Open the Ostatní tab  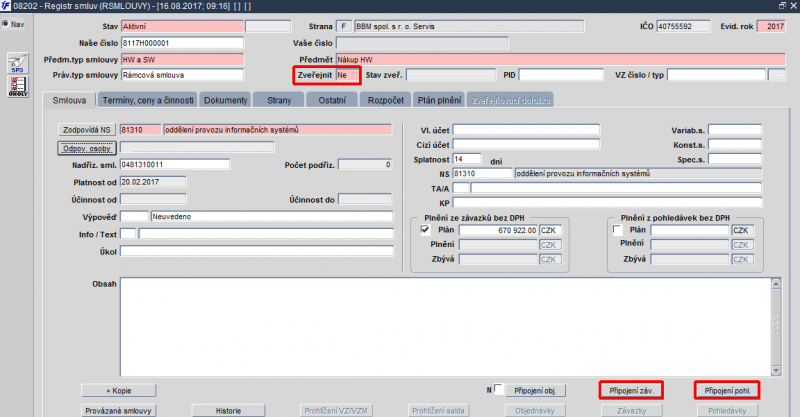(x=332, y=100)
